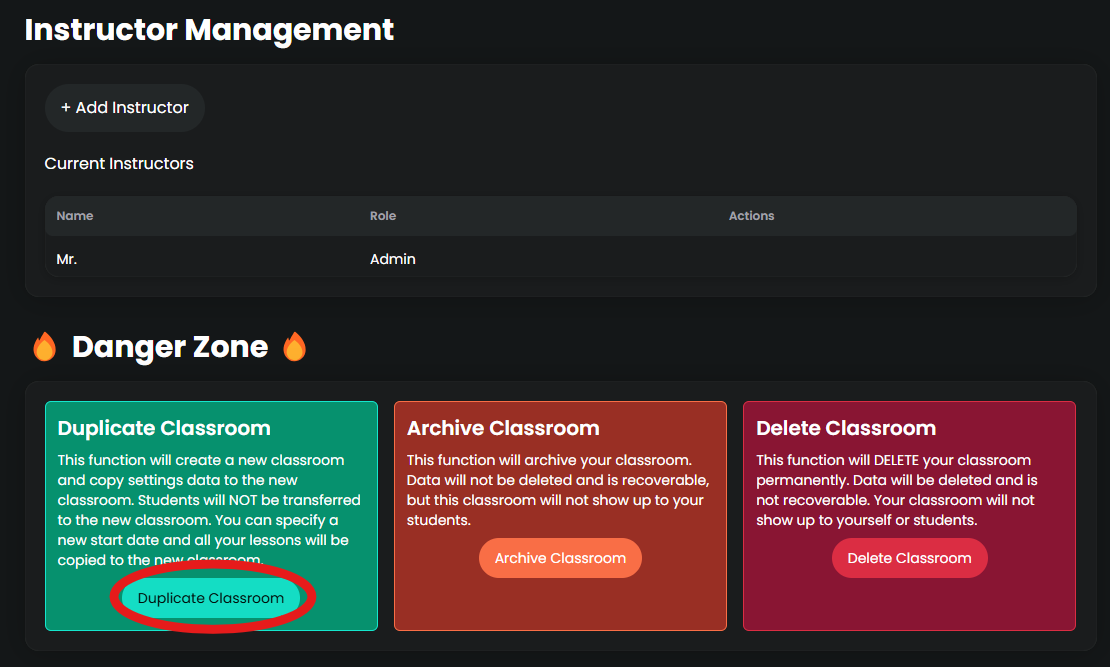Screen dimensions: 1110x667
Task: Select the Actions column header
Action: (751, 216)
